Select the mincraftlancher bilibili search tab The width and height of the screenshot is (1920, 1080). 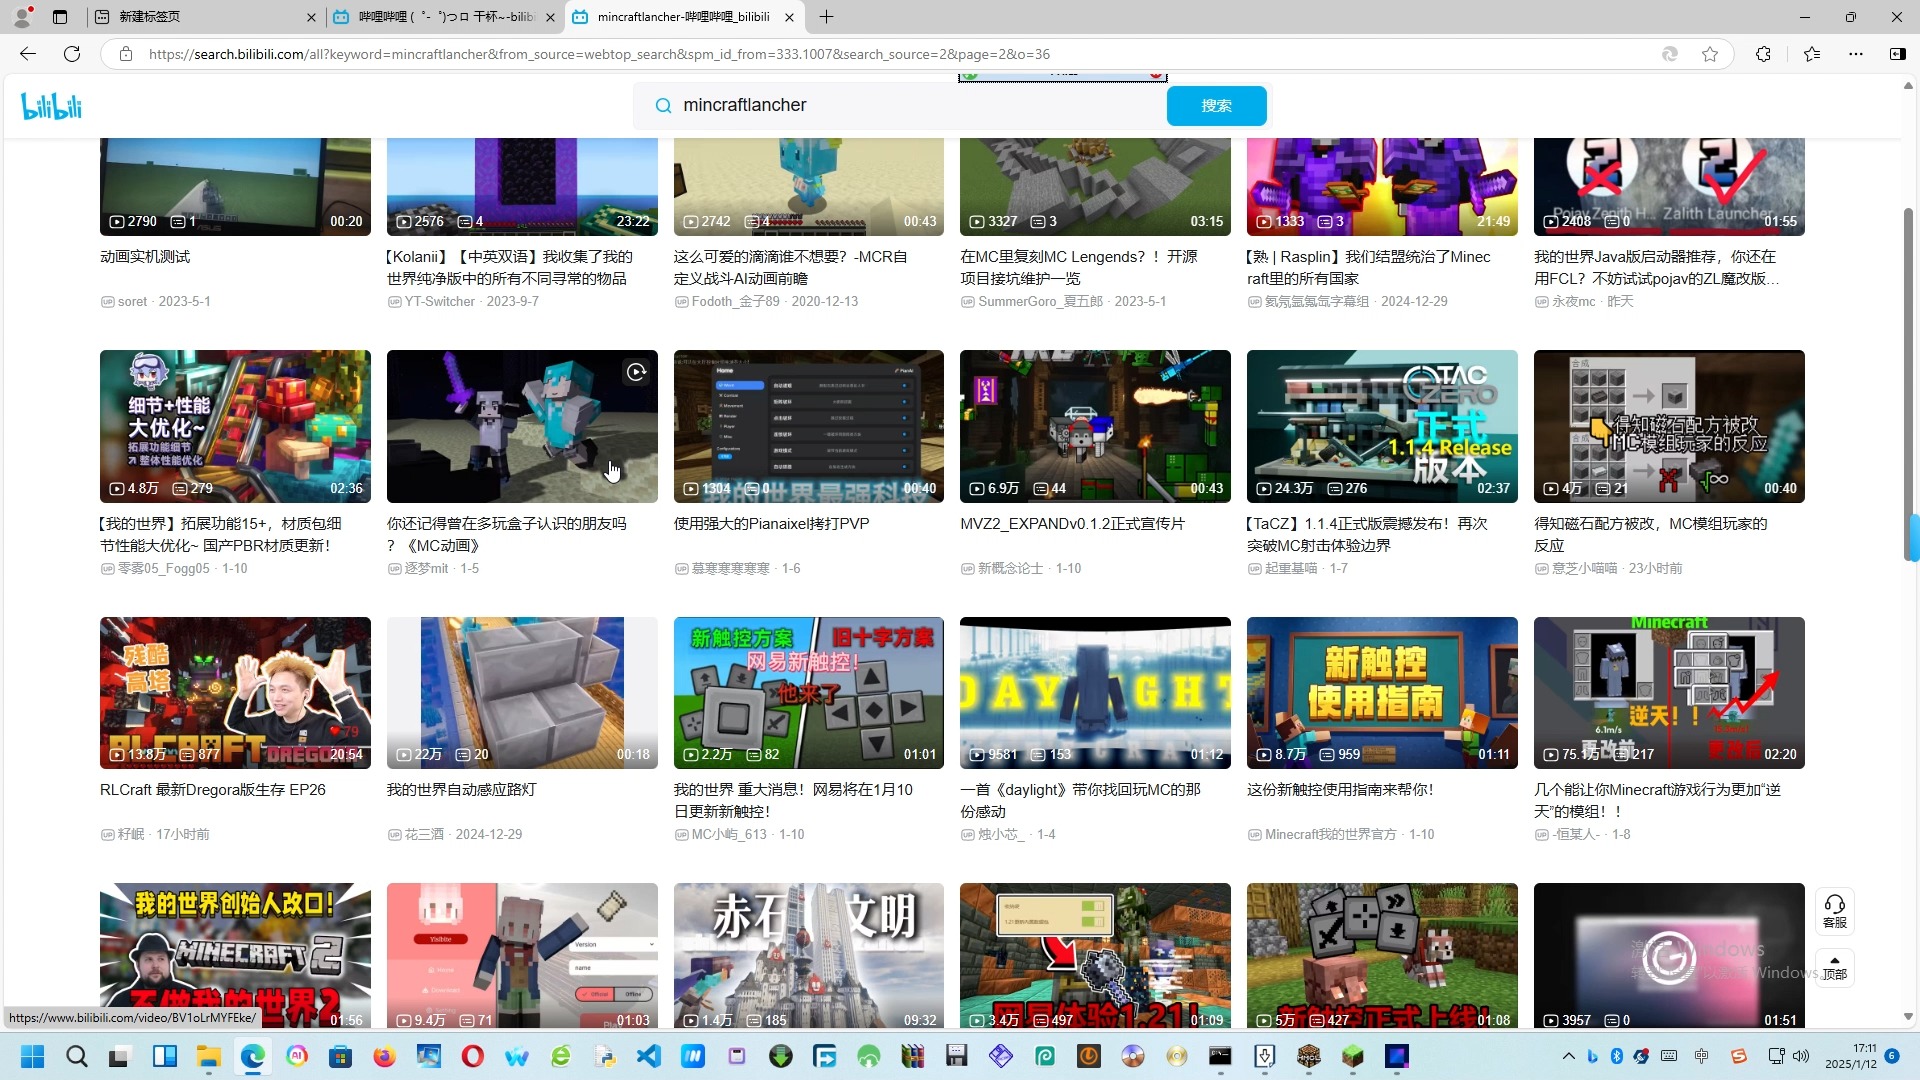(684, 17)
